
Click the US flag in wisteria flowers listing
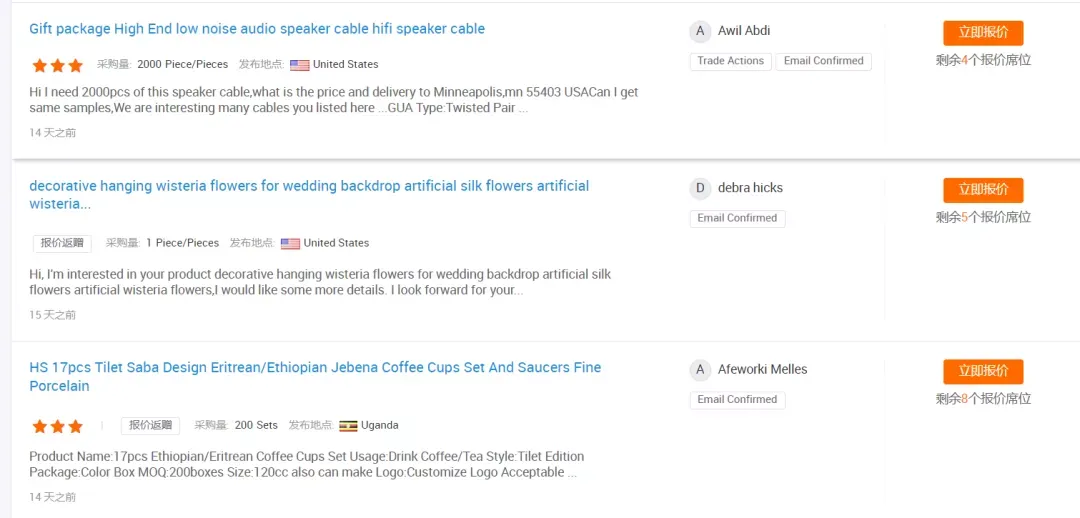click(x=290, y=243)
